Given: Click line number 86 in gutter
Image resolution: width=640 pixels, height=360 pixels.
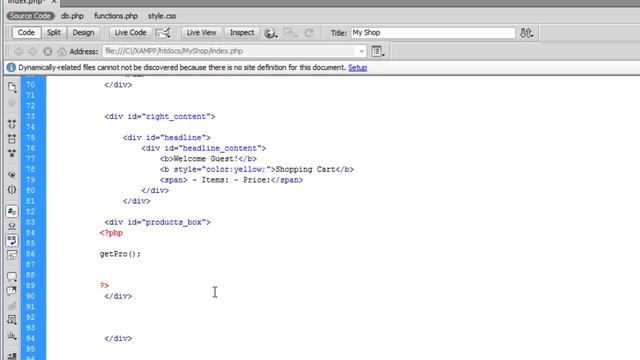Looking at the screenshot, I should pyautogui.click(x=31, y=254).
